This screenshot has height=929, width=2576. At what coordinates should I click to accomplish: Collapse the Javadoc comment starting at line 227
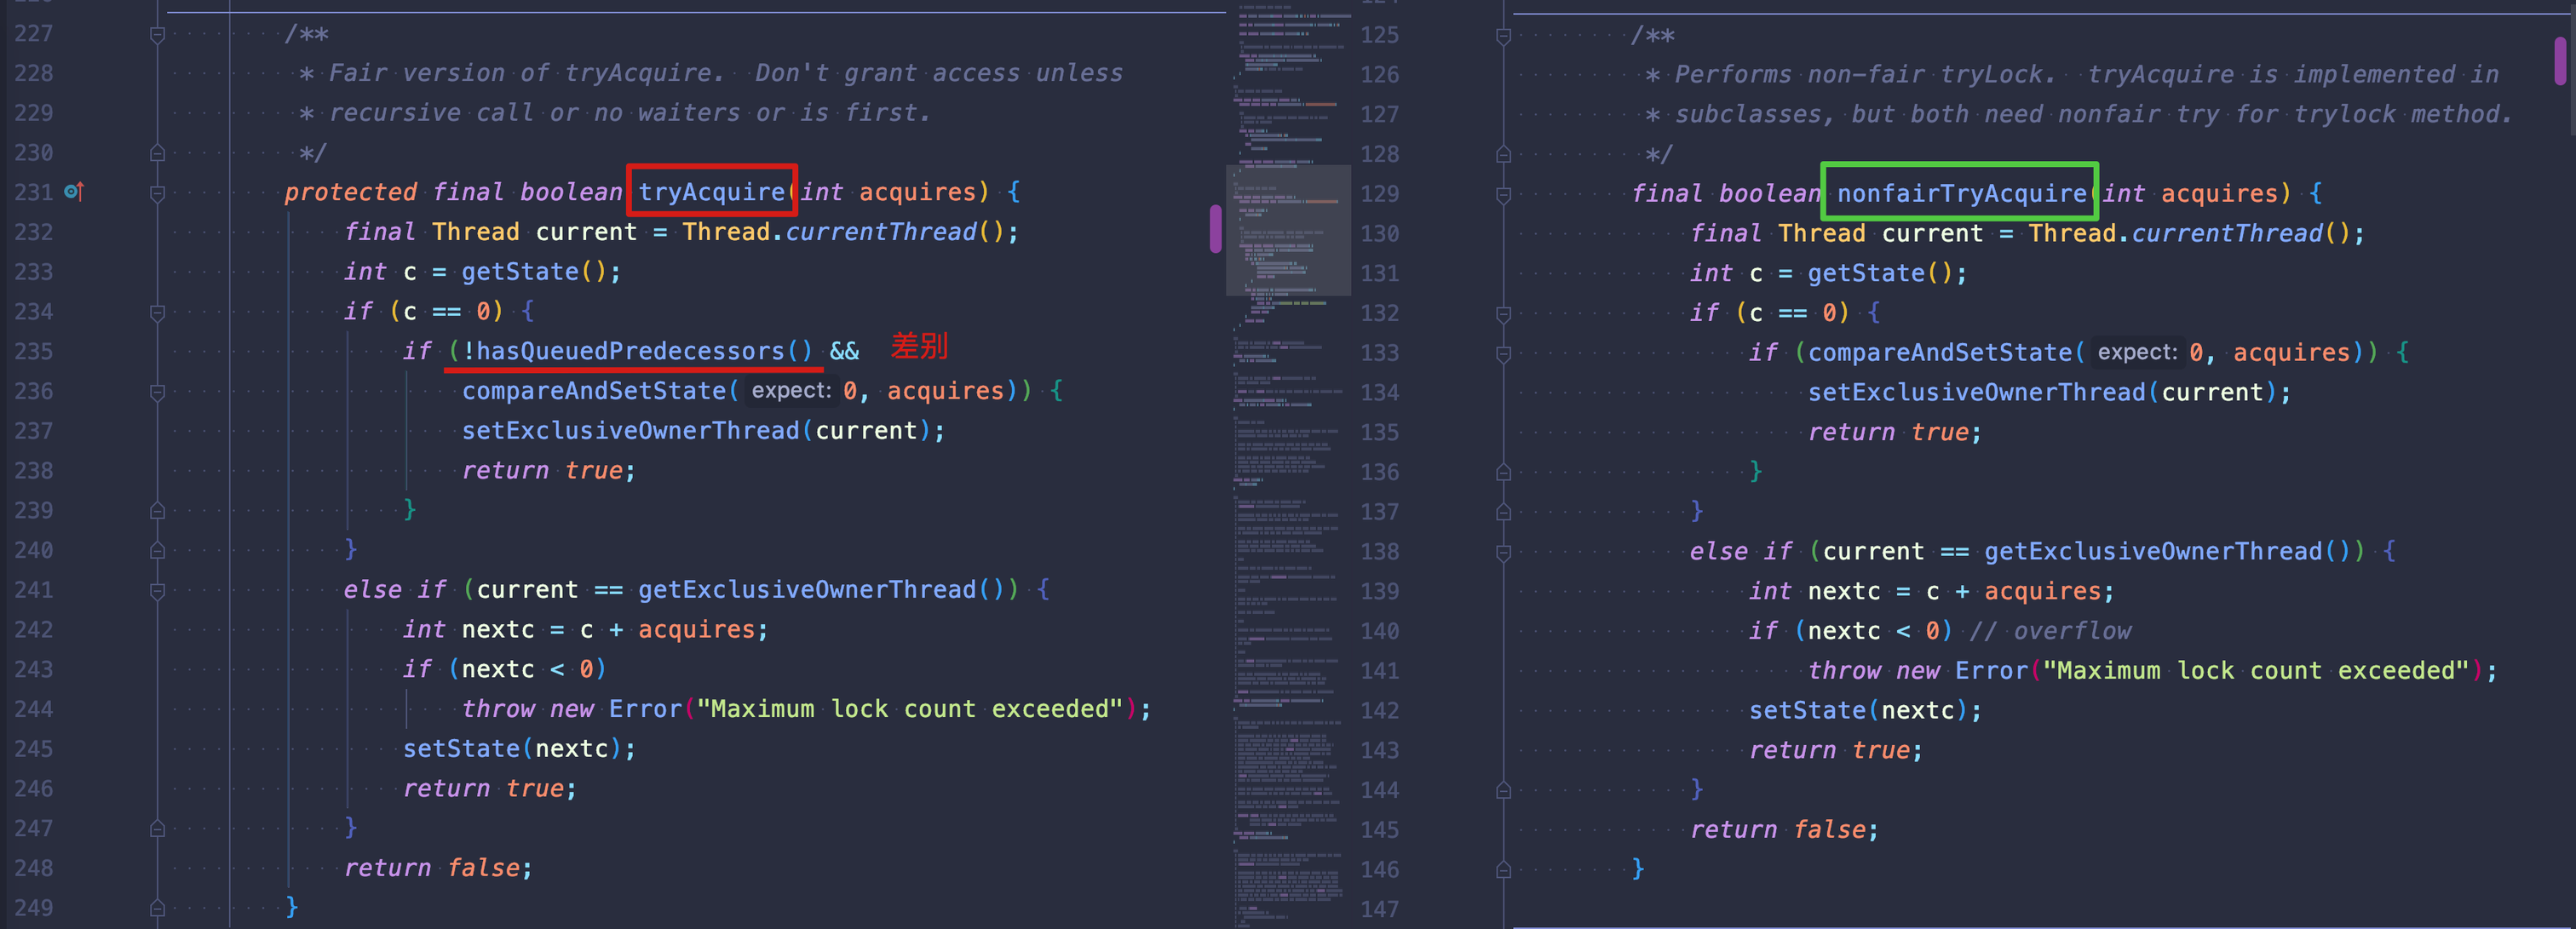tap(157, 35)
